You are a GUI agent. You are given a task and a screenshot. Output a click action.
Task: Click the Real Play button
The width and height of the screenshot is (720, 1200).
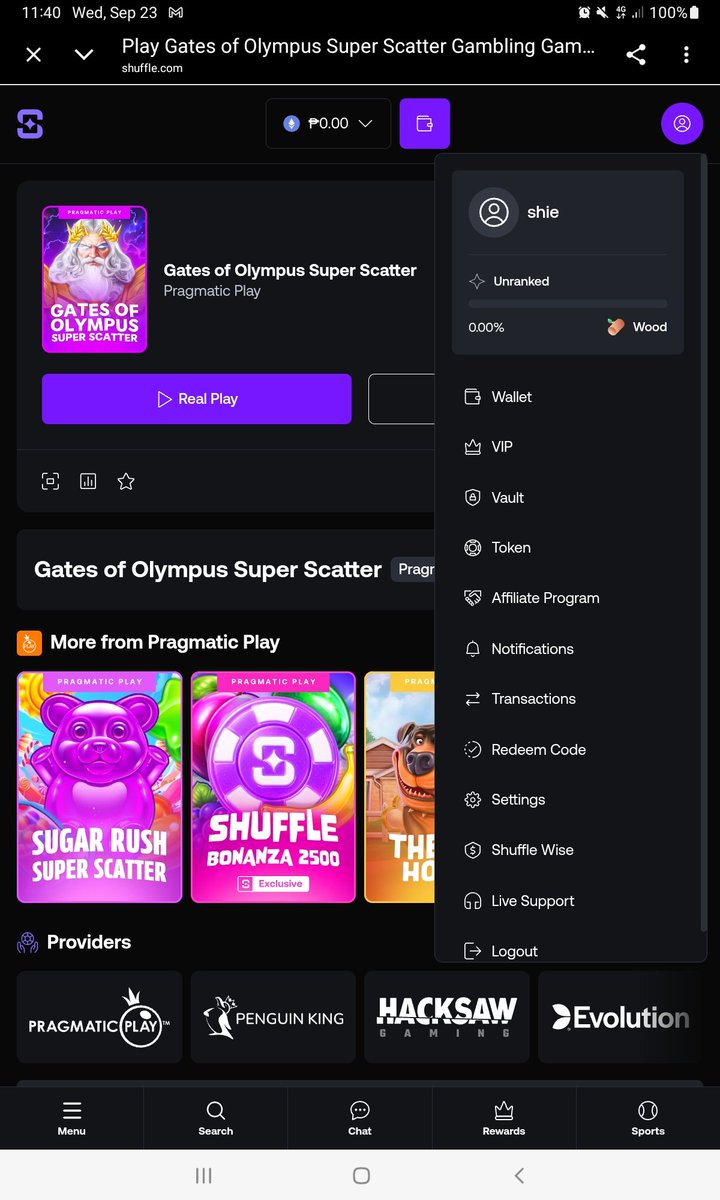(197, 399)
